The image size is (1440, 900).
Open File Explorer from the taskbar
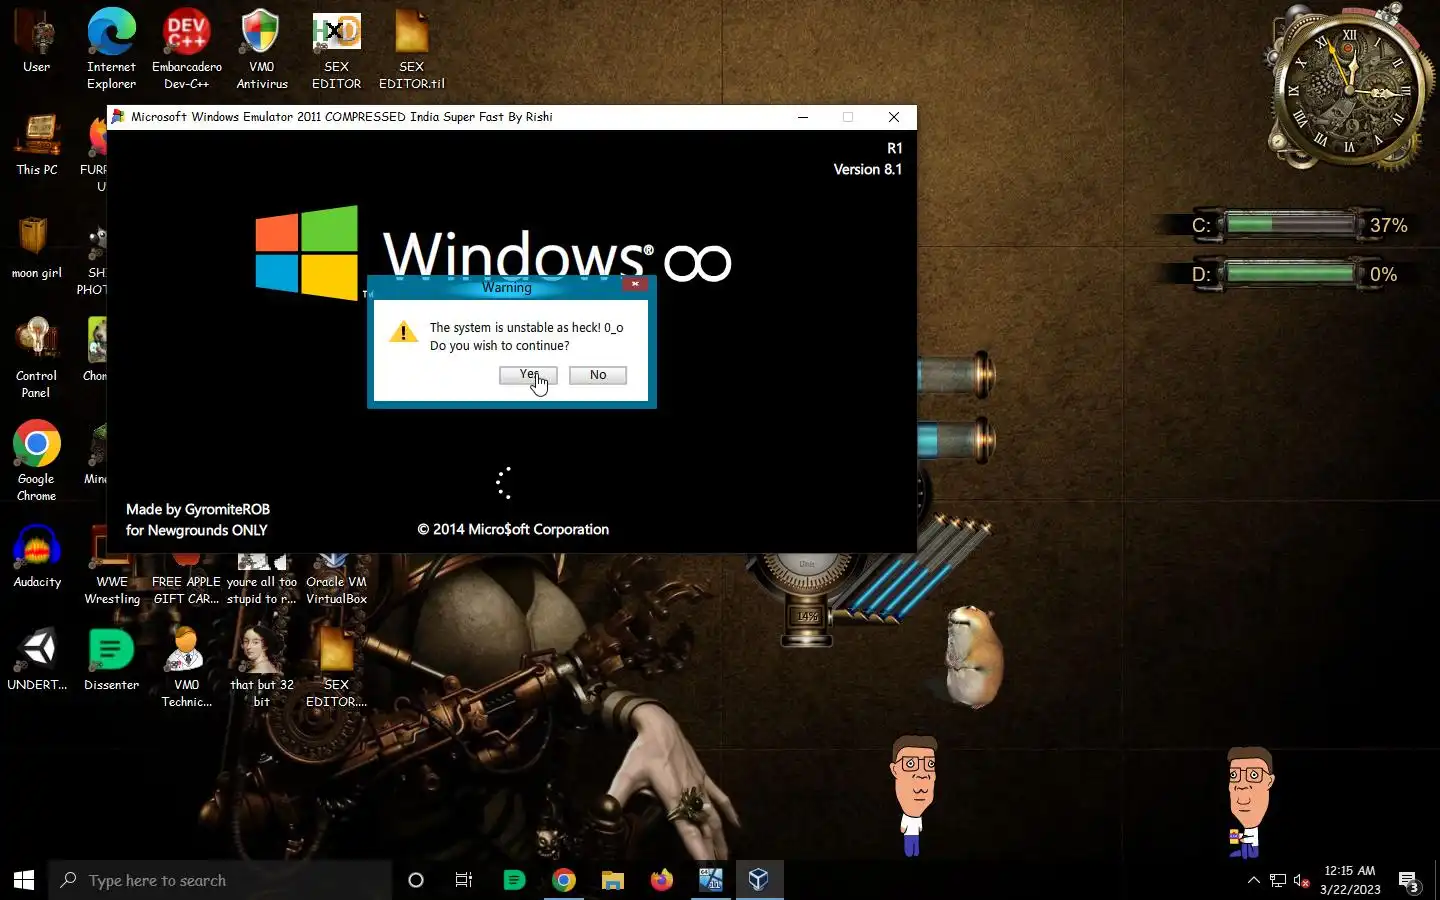click(x=613, y=880)
